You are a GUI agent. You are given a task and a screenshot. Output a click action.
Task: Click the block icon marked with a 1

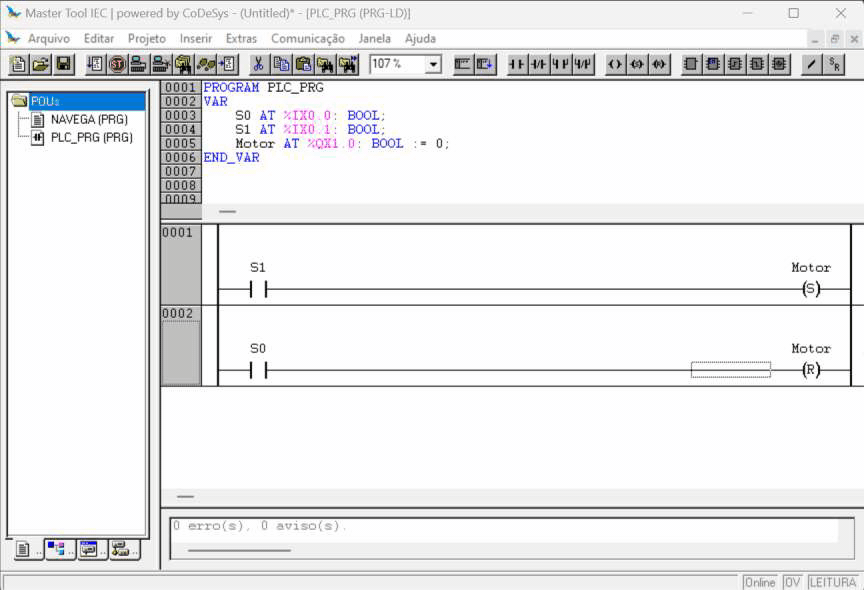point(757,64)
